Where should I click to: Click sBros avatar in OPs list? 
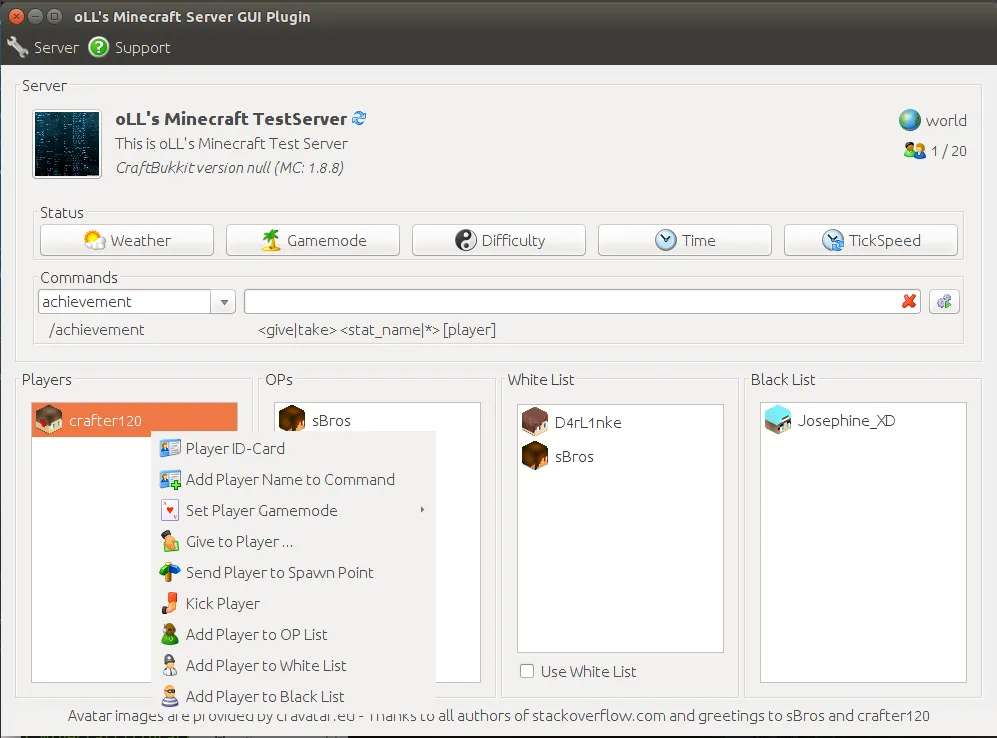click(x=292, y=420)
